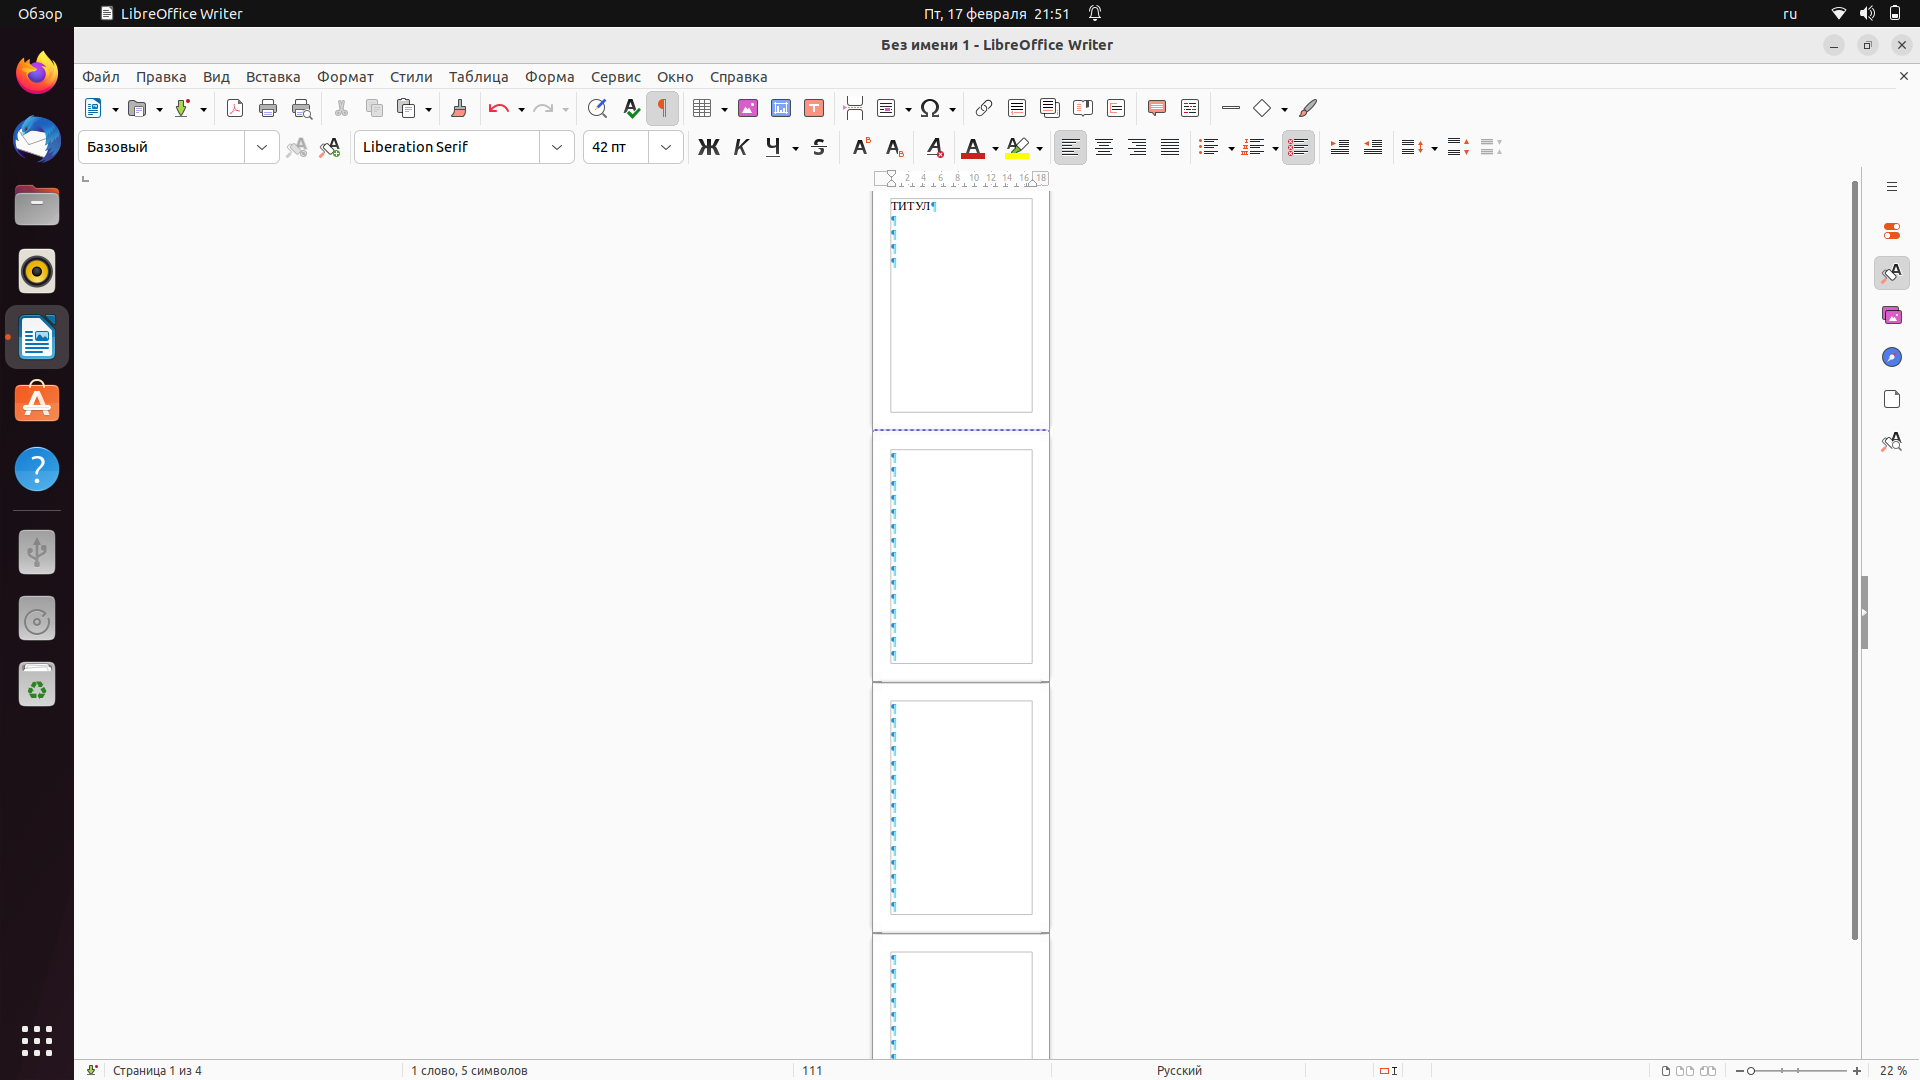Click the Insert Chart icon
Screen dimensions: 1920x1080
781,108
